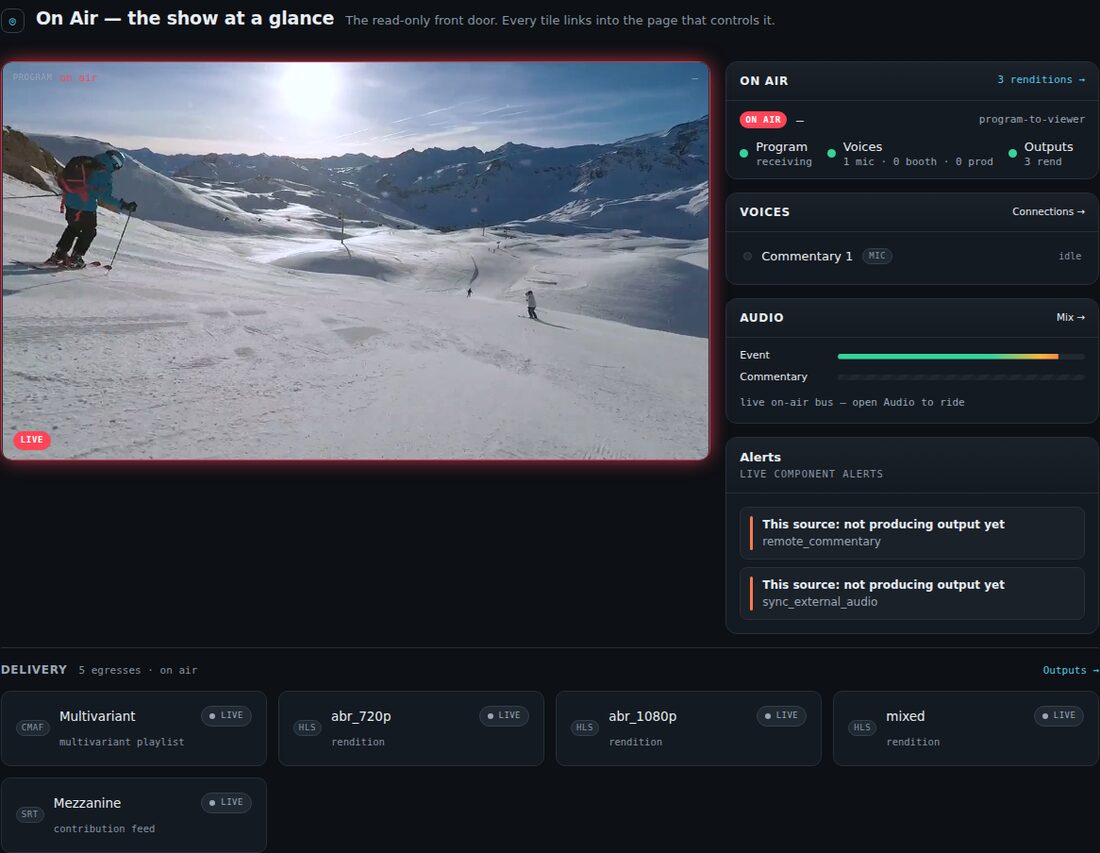
Task: Click the LIVE pill on the Mezzanine tile
Action: click(227, 802)
